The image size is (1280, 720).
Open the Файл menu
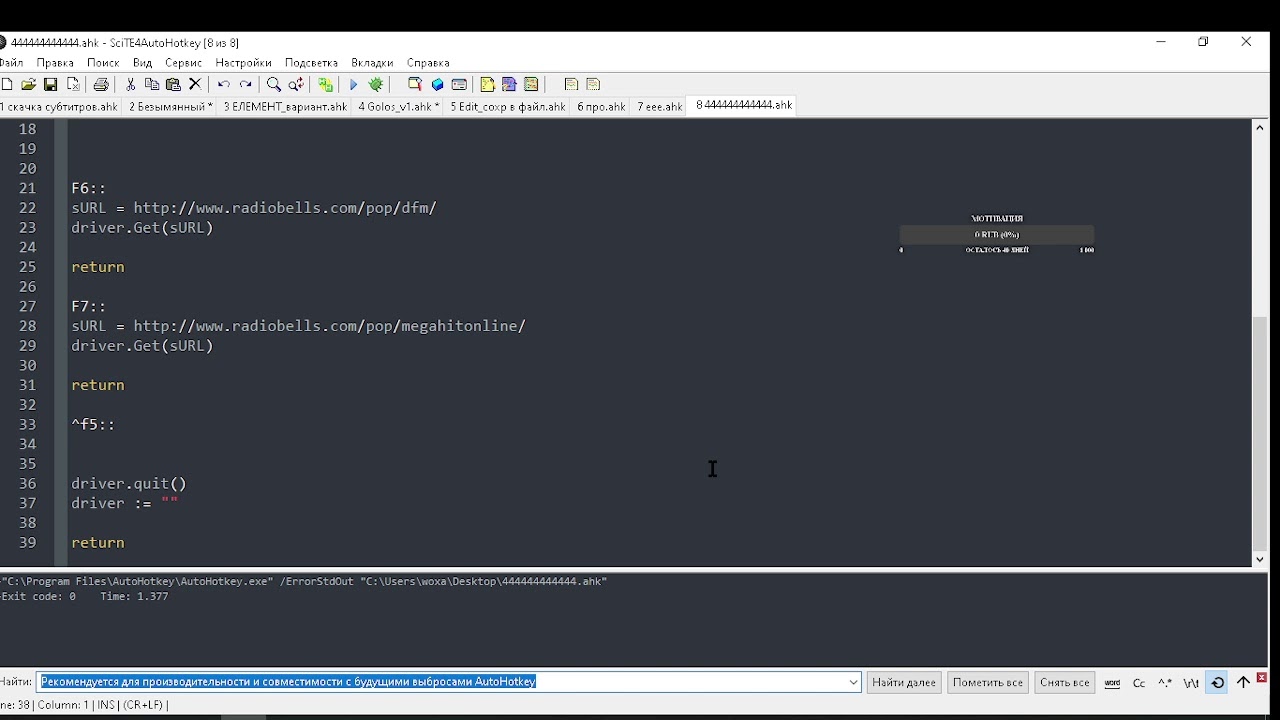(x=12, y=63)
